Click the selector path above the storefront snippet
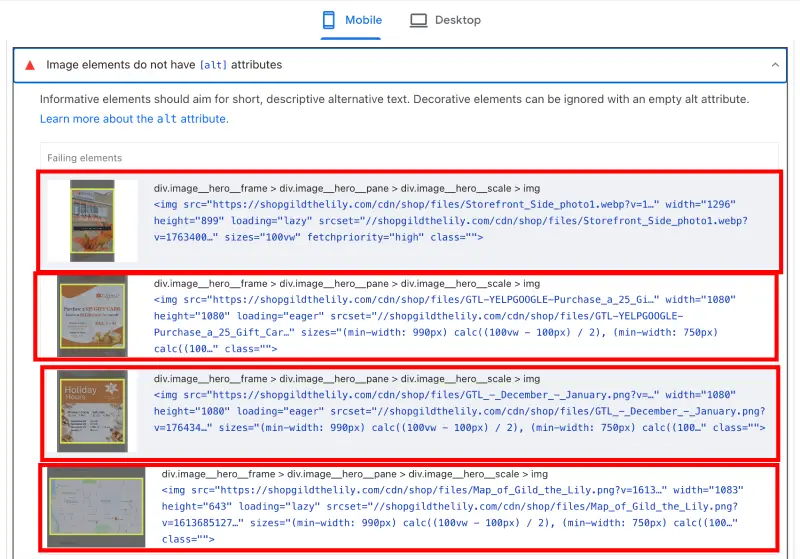 pyautogui.click(x=347, y=187)
